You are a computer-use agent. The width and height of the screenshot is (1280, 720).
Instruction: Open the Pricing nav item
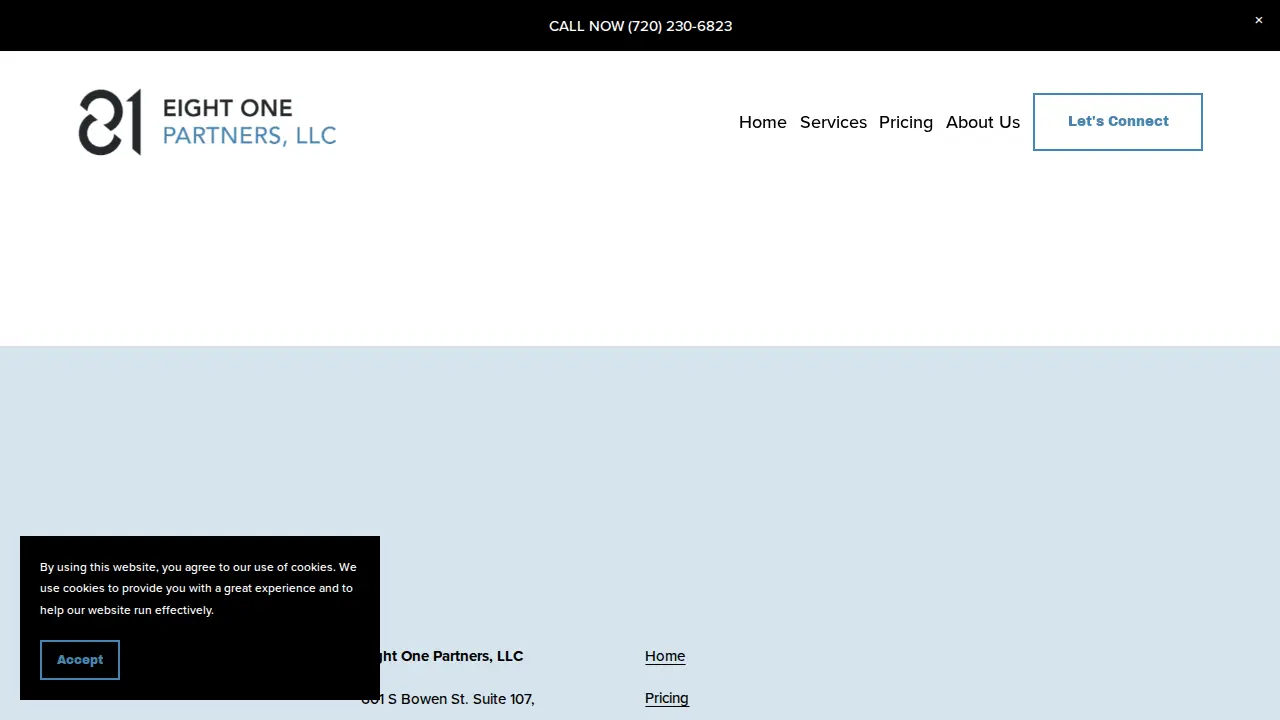(x=906, y=122)
